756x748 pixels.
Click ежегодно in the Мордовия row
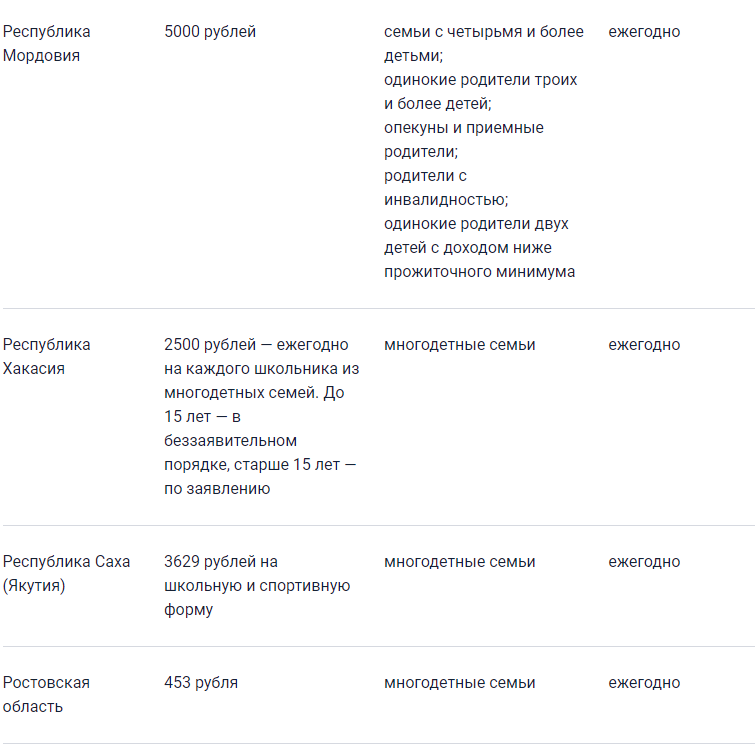click(x=644, y=32)
